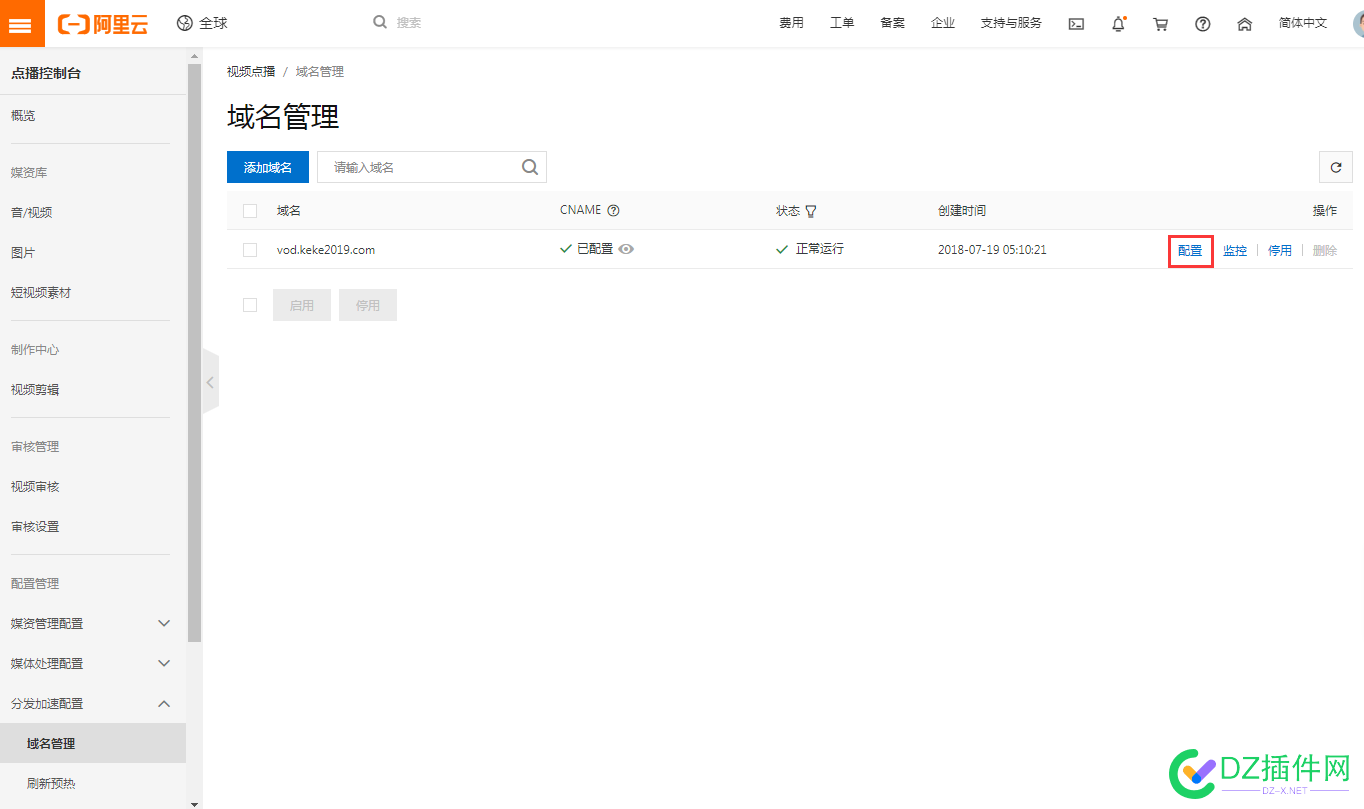Screen dimensions: 1364x809
Task: Open 视频剪辑 in the sidebar
Action: 35,390
